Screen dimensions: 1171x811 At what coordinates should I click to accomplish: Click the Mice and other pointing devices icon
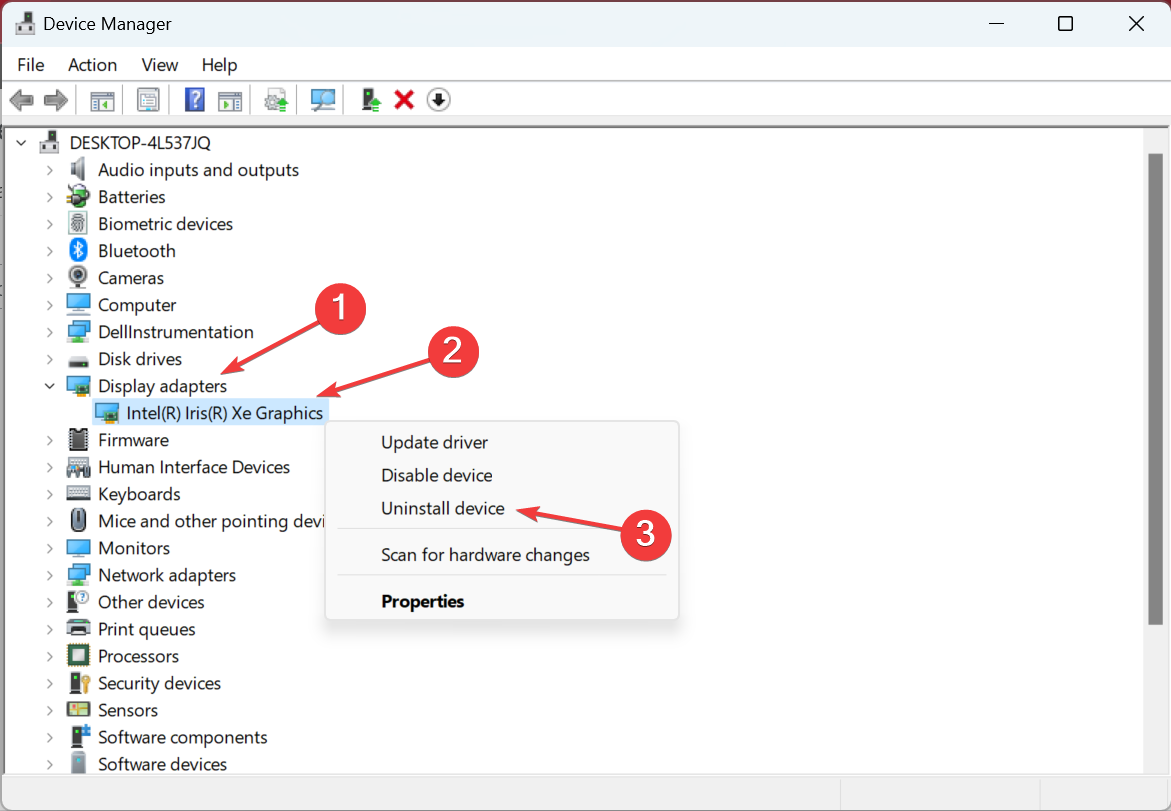point(78,521)
